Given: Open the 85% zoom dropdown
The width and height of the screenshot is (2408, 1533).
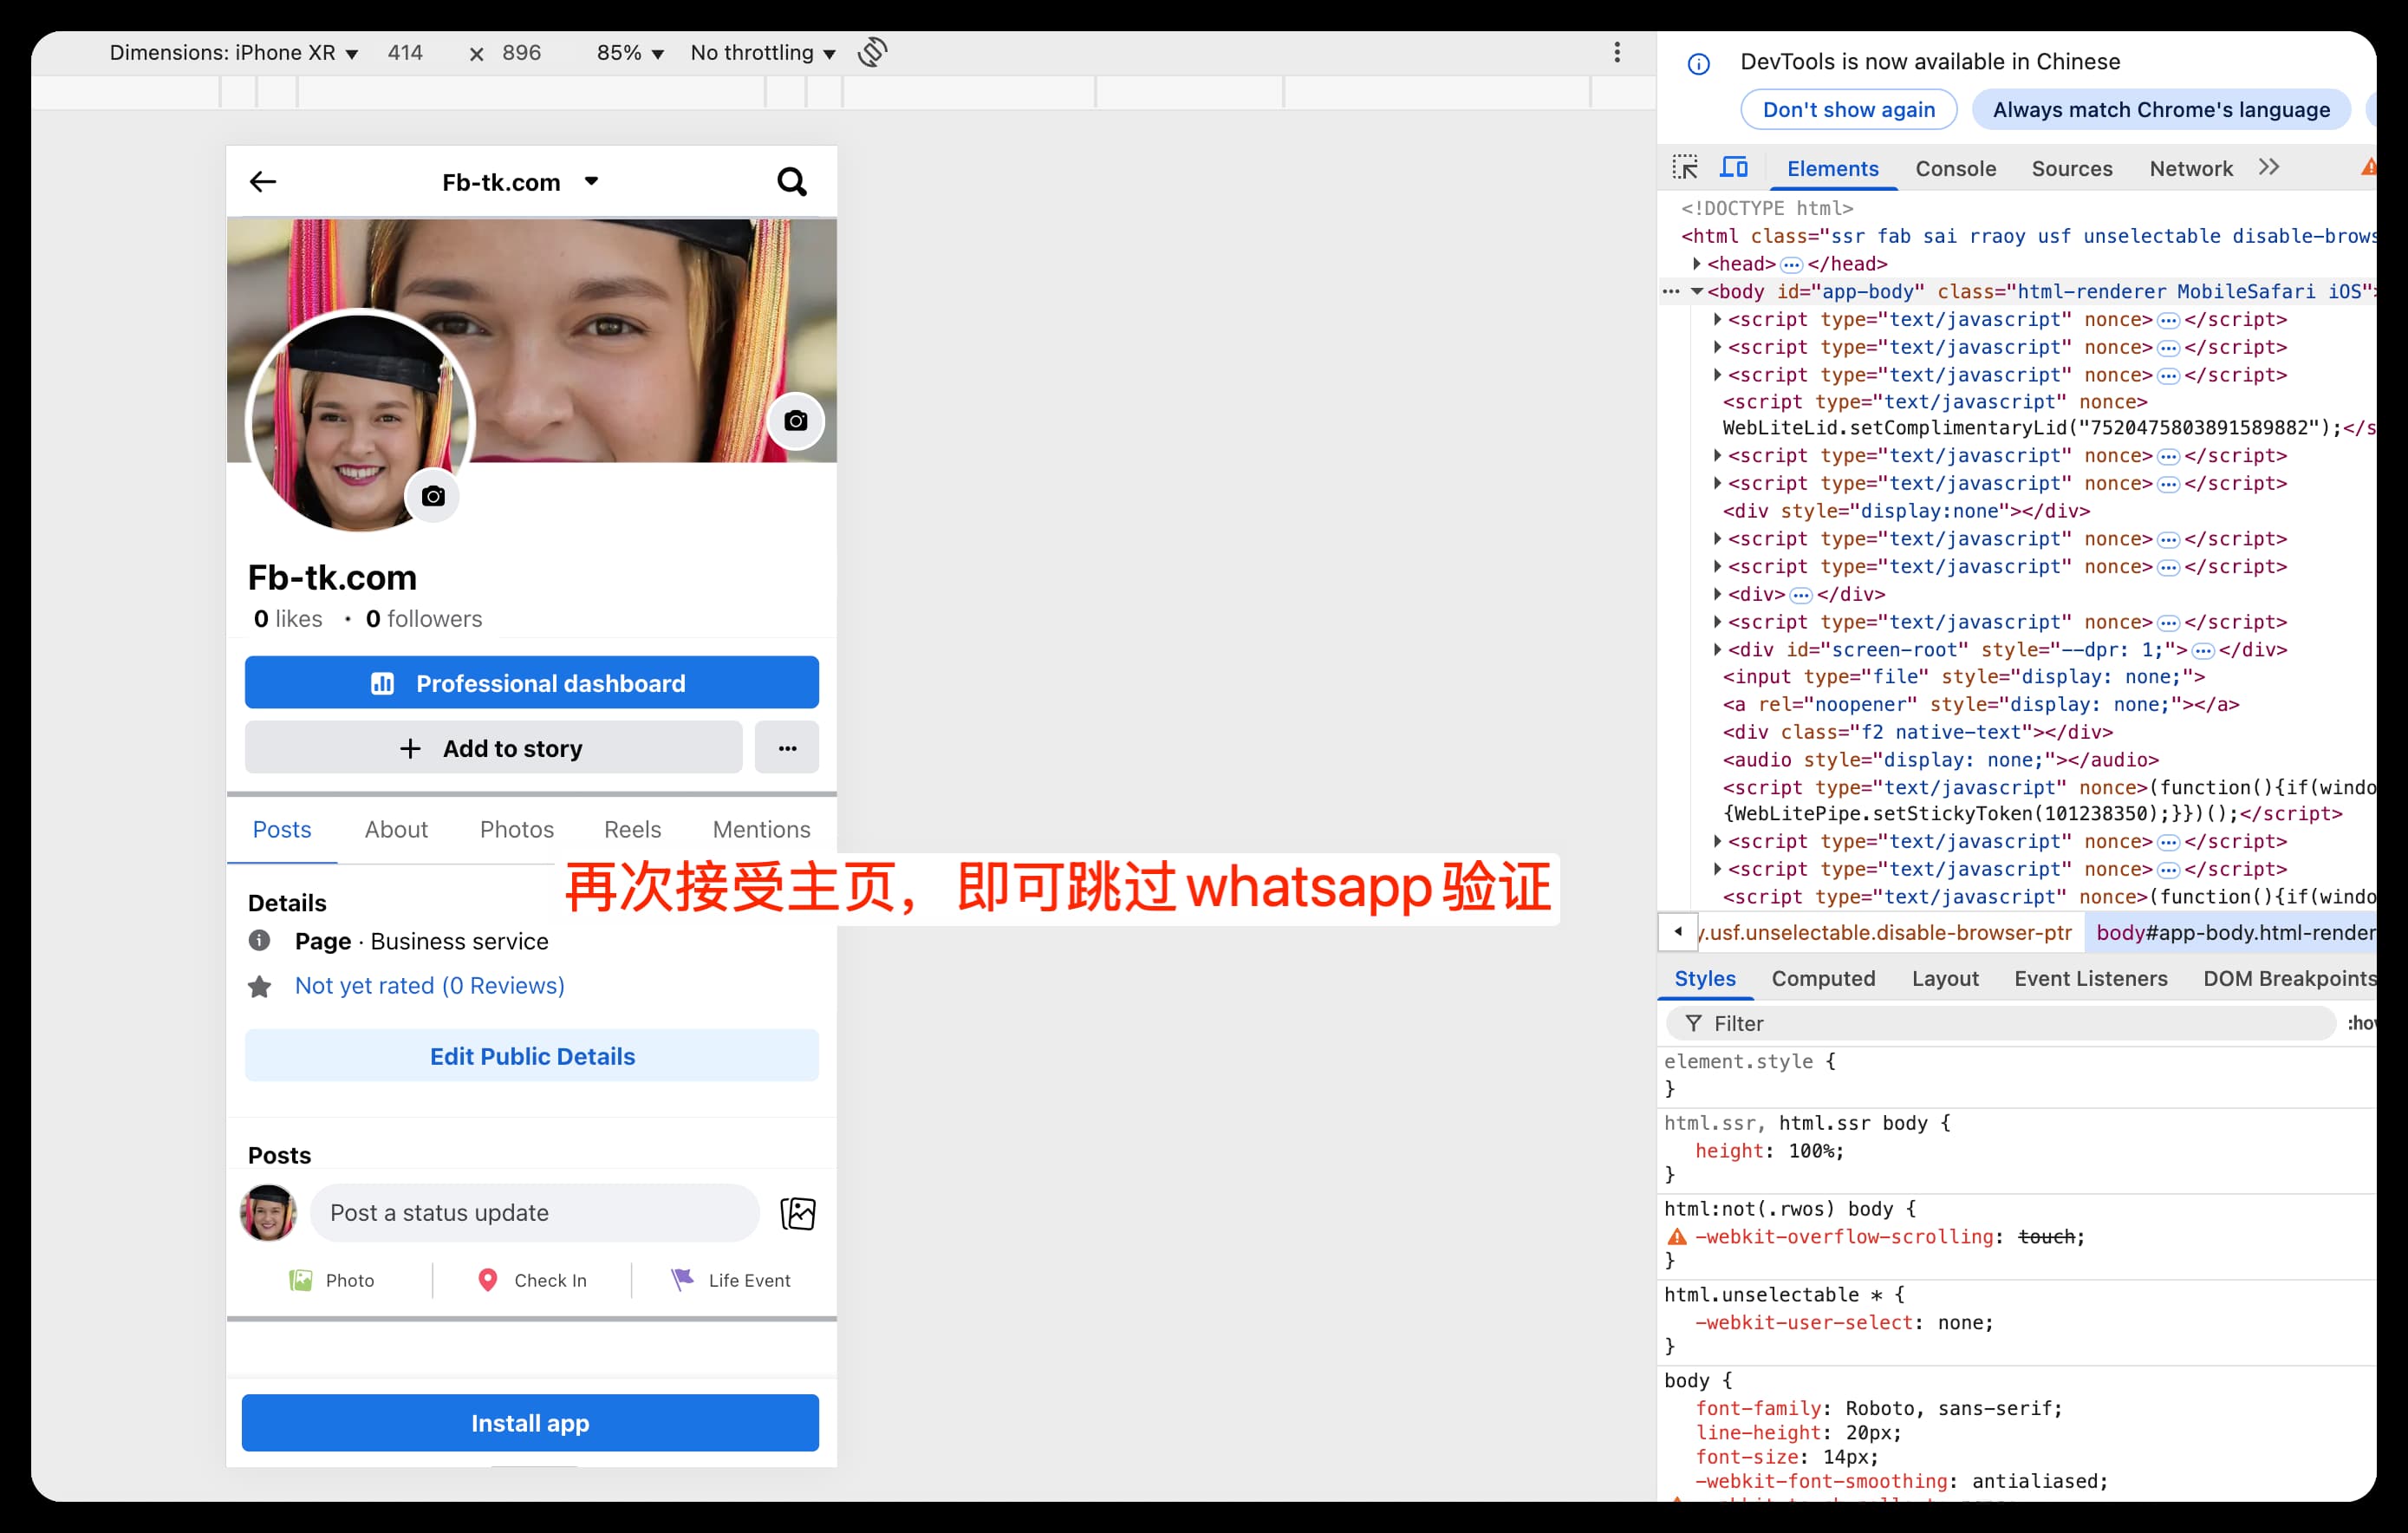Looking at the screenshot, I should coord(630,53).
